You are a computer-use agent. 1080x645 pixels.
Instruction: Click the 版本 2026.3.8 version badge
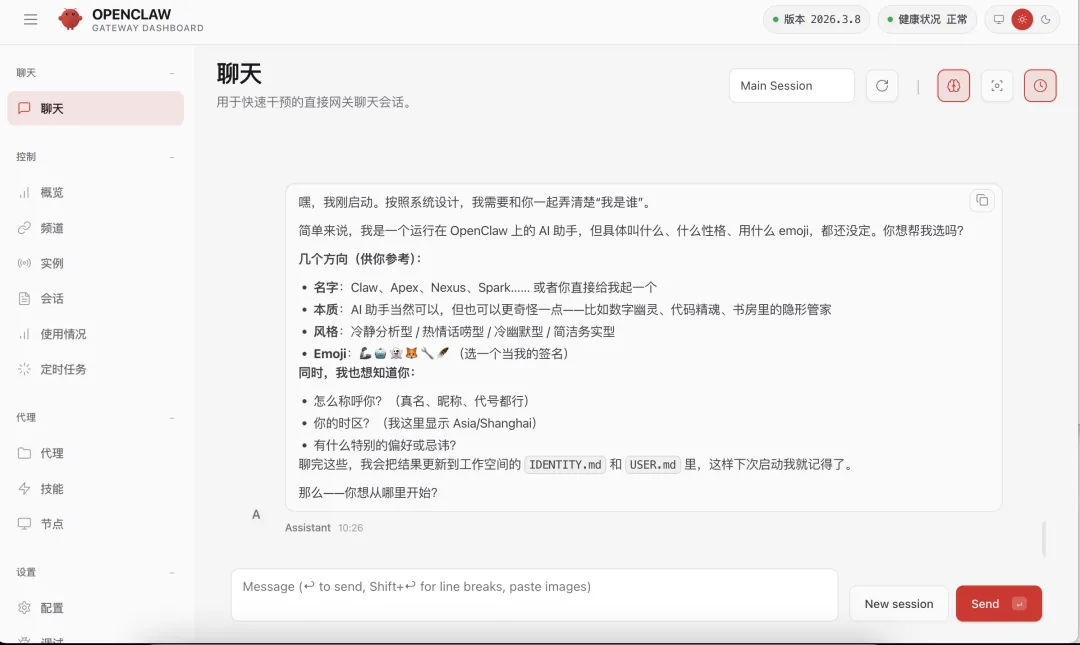(x=816, y=19)
